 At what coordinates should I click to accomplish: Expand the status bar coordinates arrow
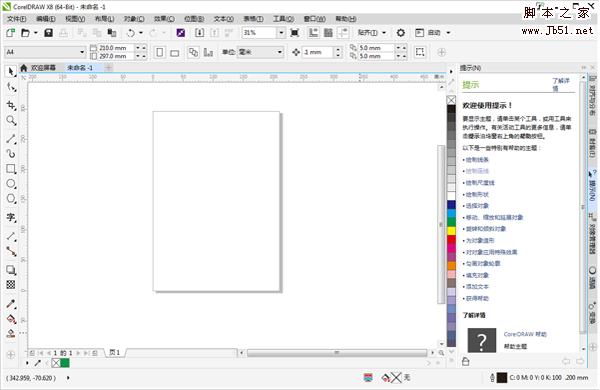click(68, 378)
